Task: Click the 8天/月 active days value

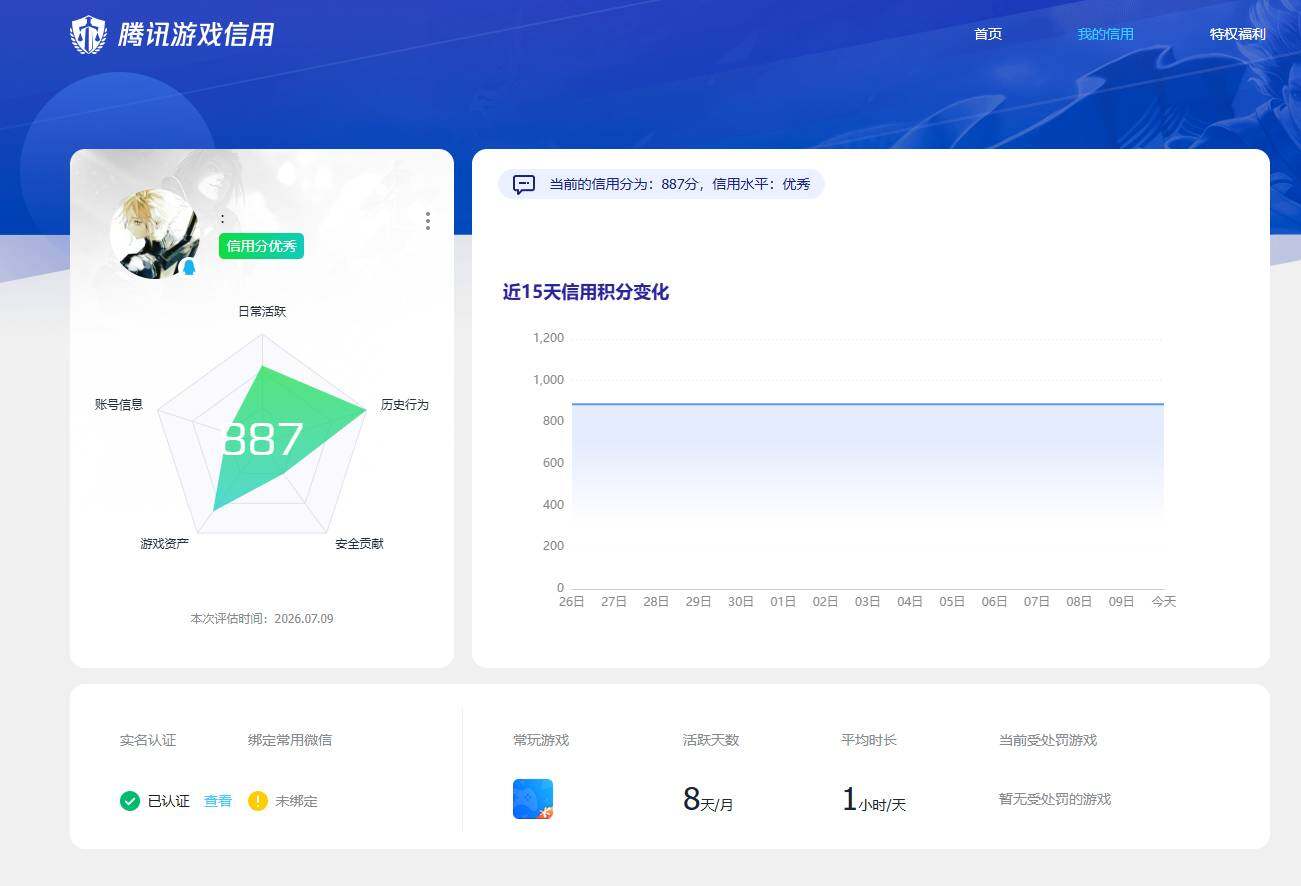Action: (708, 800)
